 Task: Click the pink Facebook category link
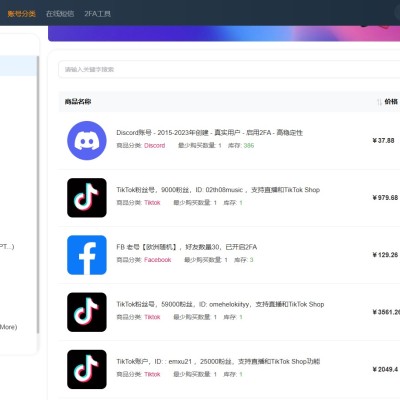click(157, 260)
